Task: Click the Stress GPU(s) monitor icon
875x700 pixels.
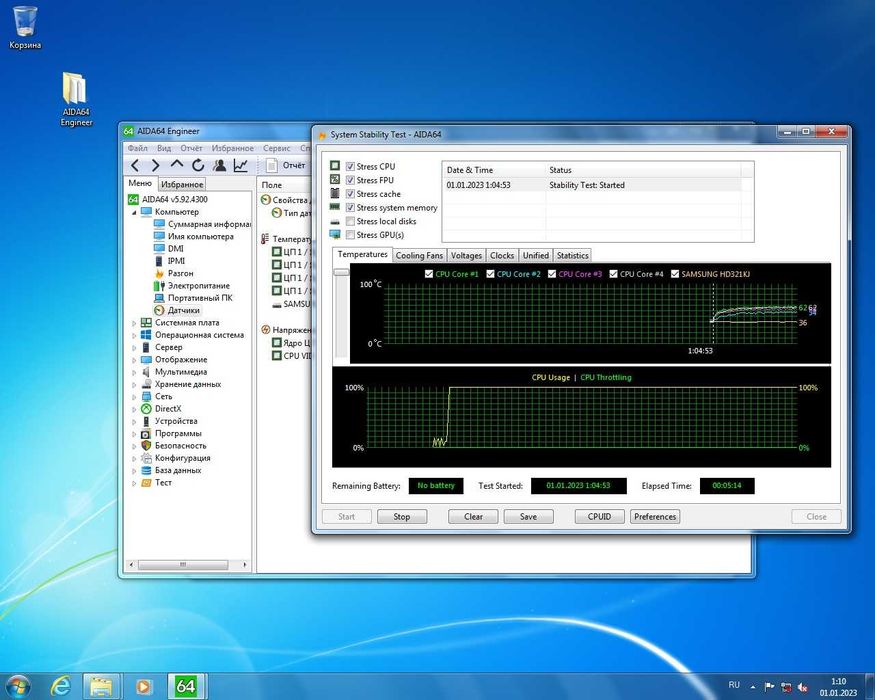Action: [335, 234]
